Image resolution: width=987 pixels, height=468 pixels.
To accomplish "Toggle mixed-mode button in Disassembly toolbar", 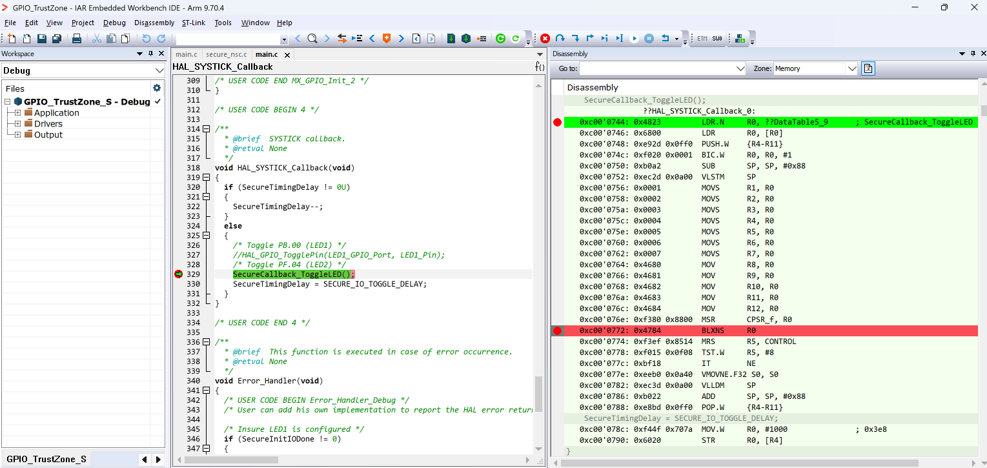I will tap(867, 68).
